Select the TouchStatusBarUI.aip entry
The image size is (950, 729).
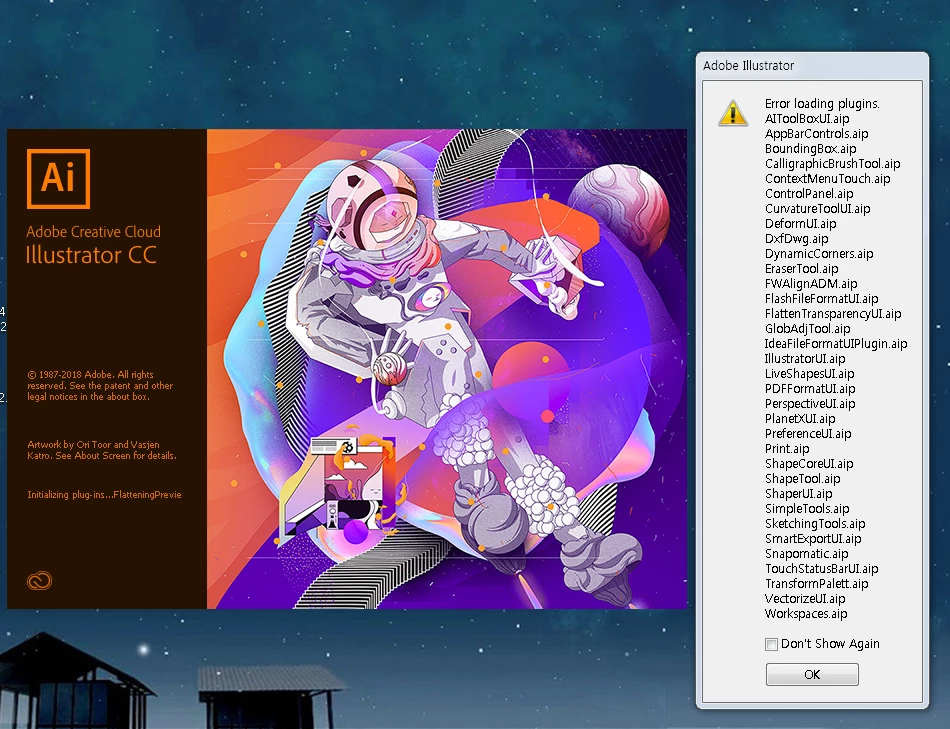(x=822, y=568)
